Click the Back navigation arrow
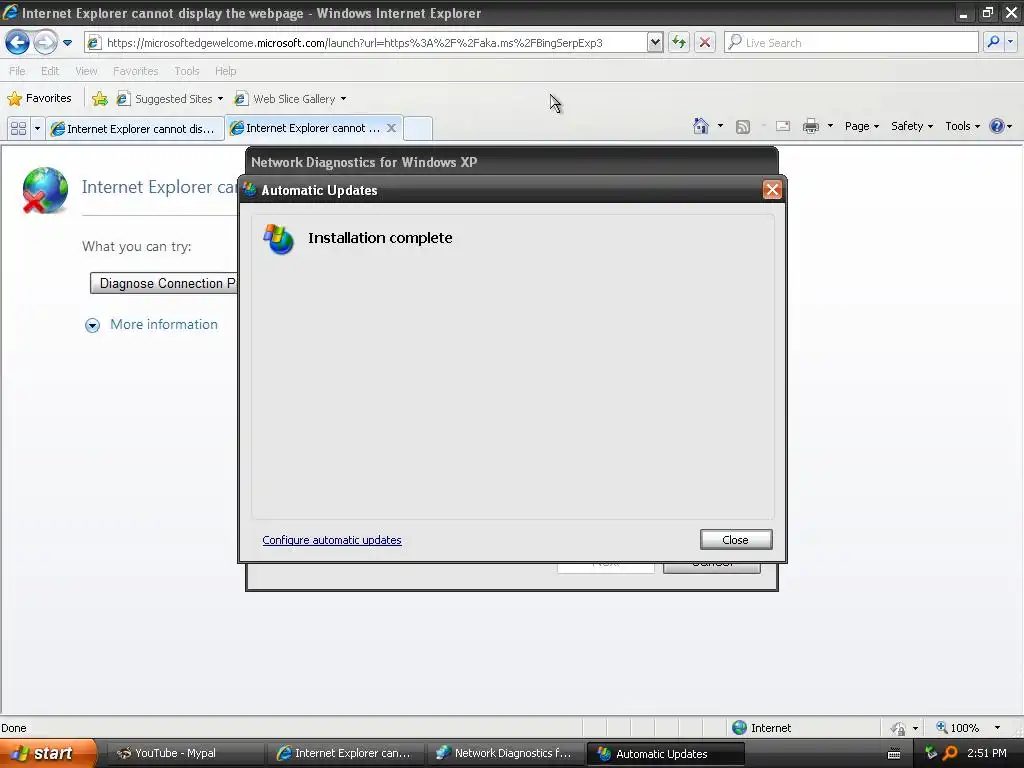1024x768 pixels. coord(17,43)
